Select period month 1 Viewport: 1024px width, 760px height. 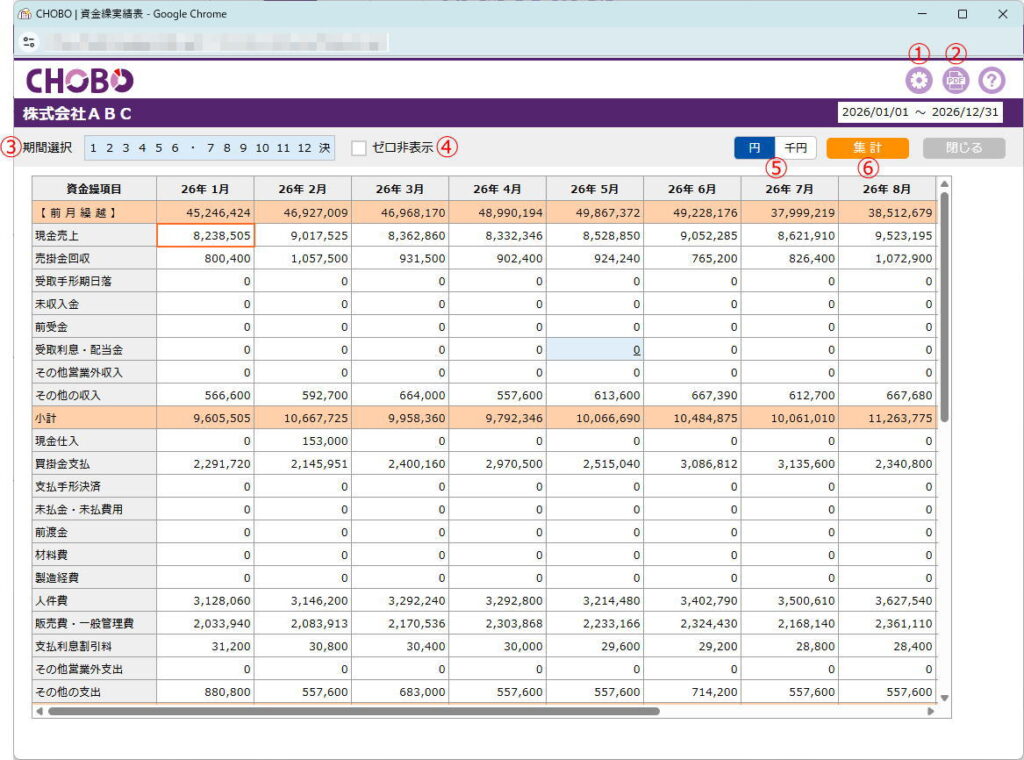point(94,148)
